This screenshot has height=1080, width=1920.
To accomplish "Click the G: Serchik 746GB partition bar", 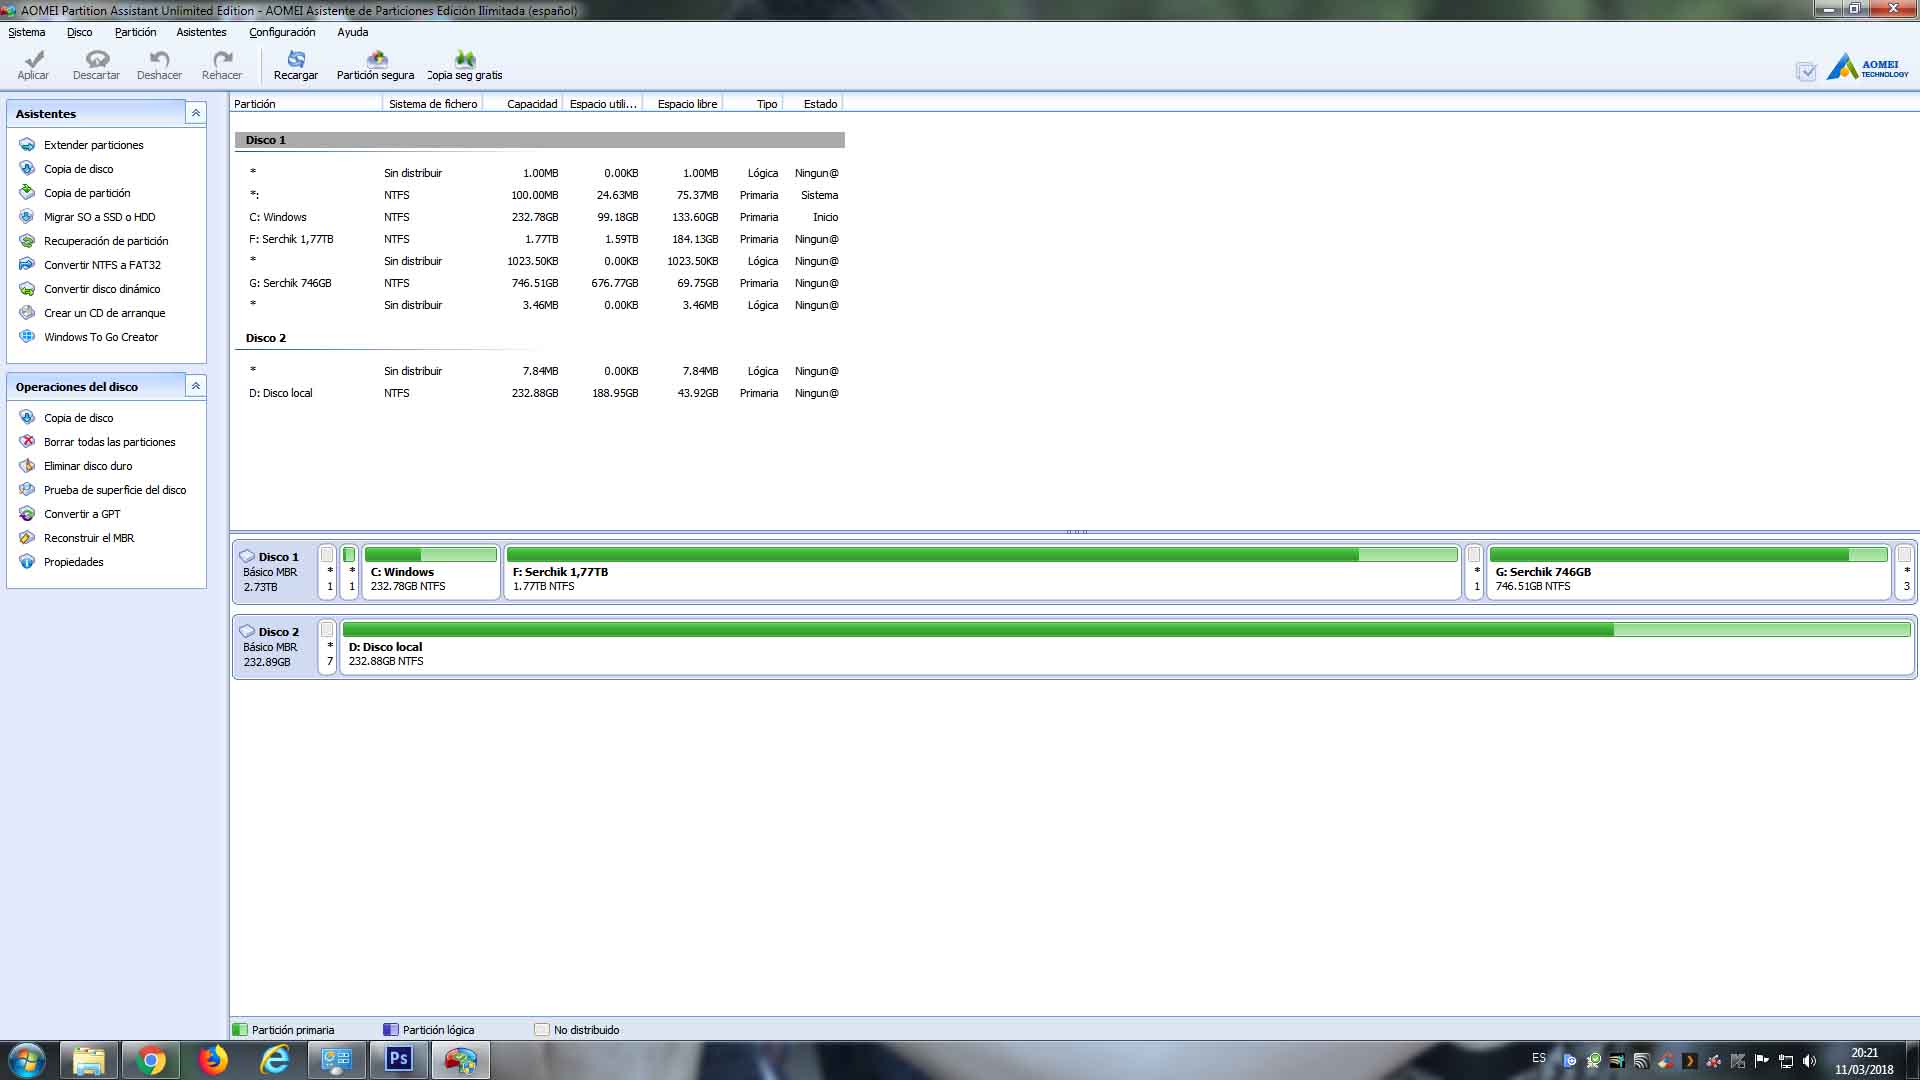I will [x=1688, y=572].
